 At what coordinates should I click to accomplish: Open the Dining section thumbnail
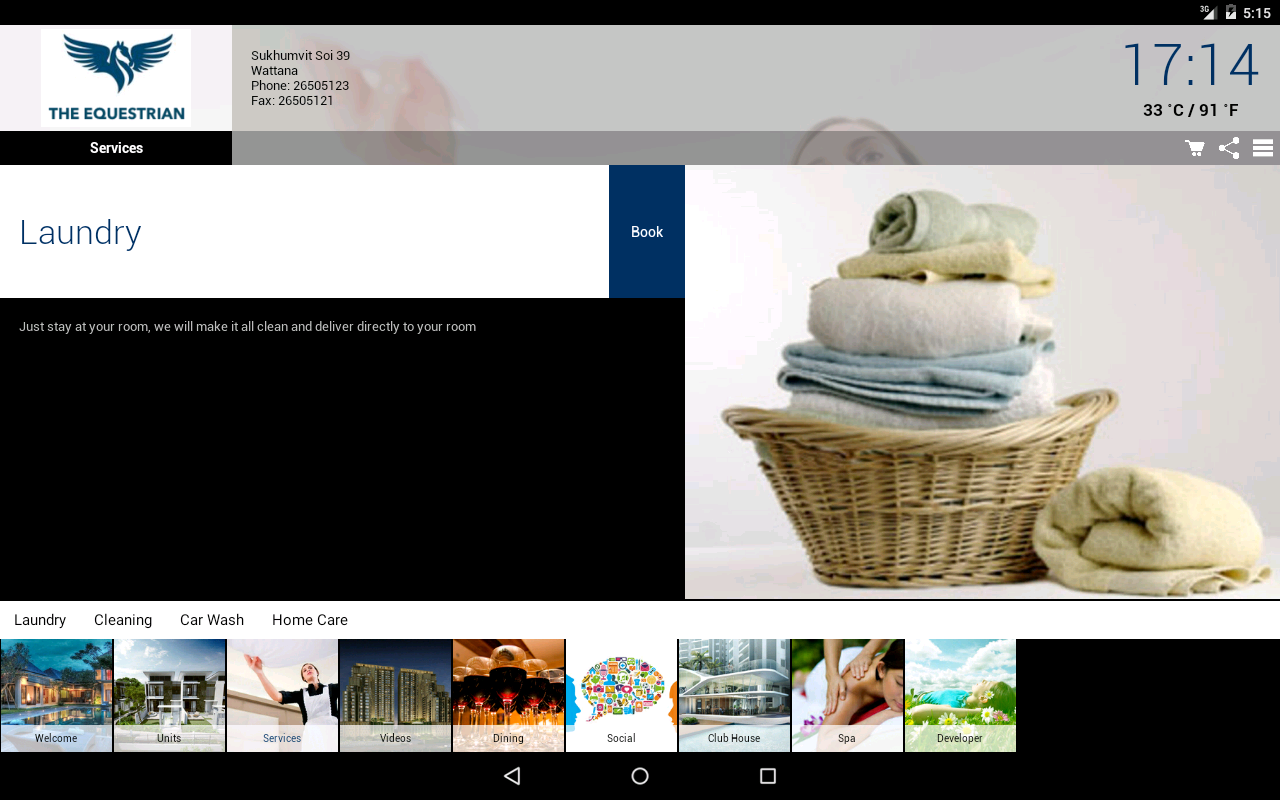508,696
